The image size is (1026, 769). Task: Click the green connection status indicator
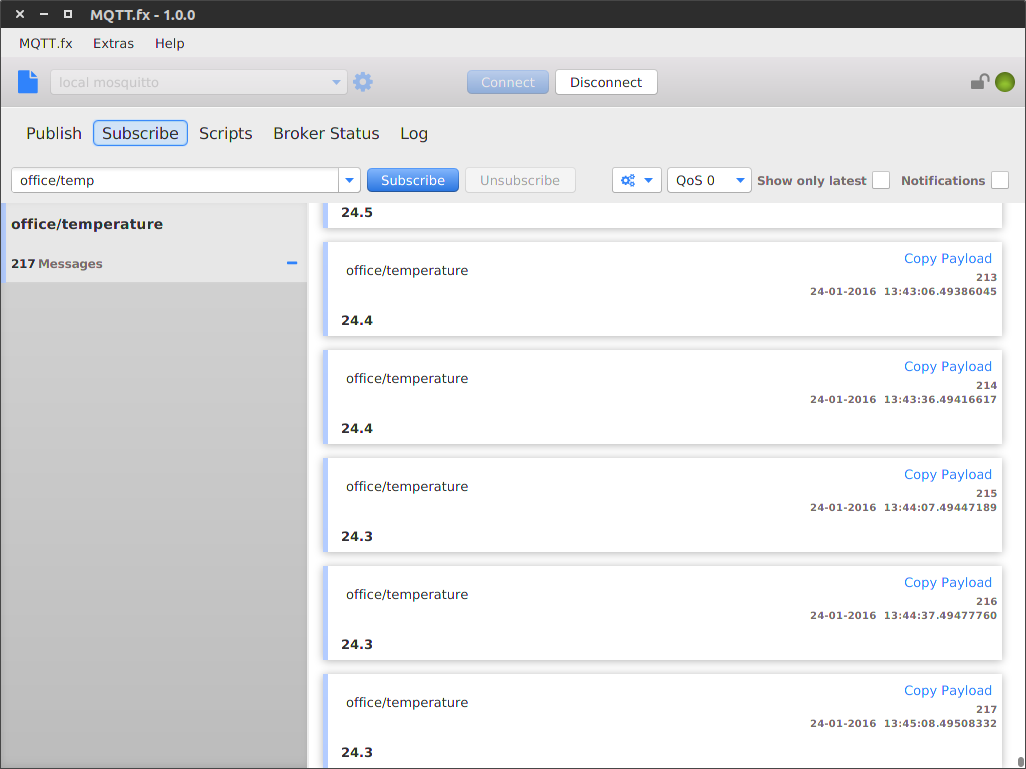tap(1004, 82)
